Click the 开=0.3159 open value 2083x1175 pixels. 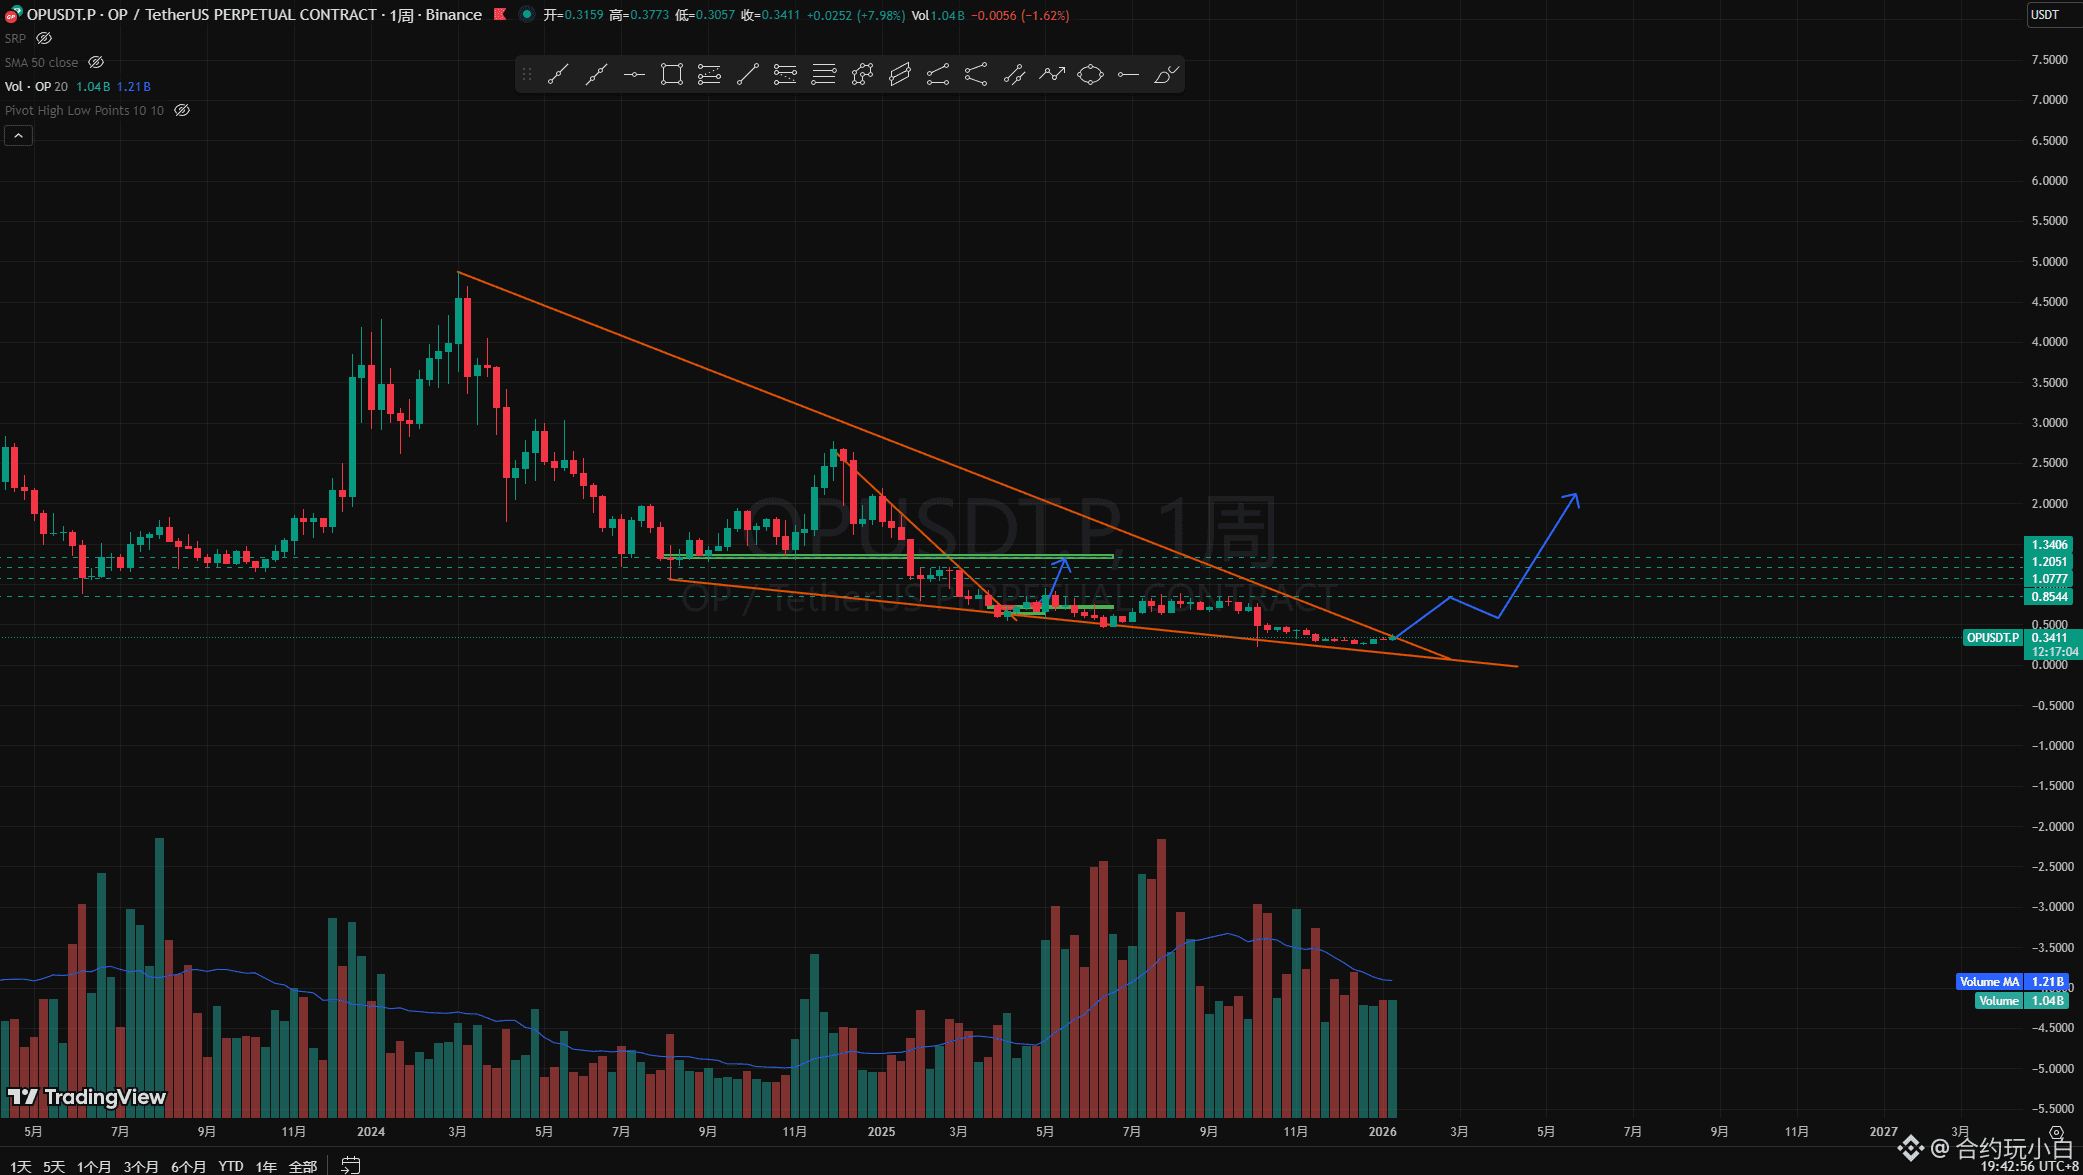click(x=573, y=15)
